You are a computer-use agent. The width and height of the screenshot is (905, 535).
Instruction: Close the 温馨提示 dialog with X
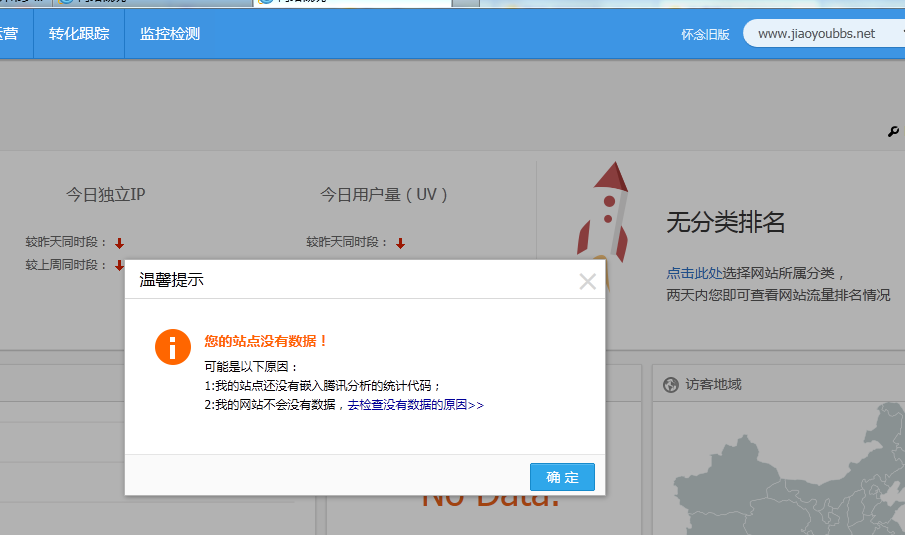[x=588, y=281]
